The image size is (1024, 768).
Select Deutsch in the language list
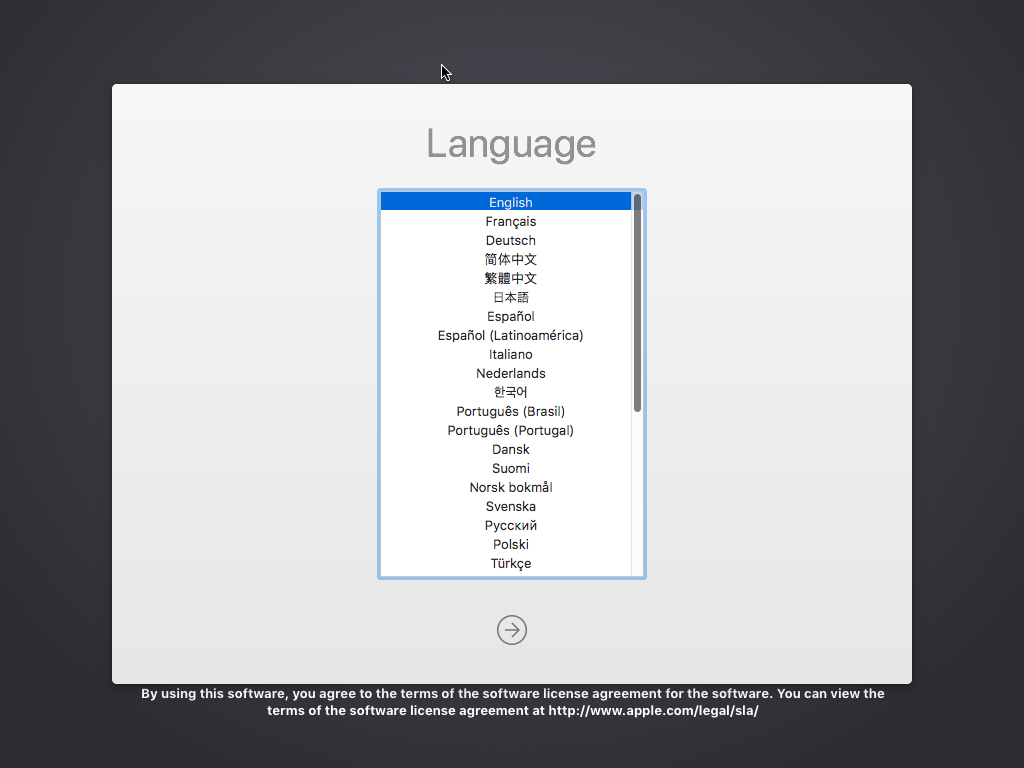tap(510, 240)
